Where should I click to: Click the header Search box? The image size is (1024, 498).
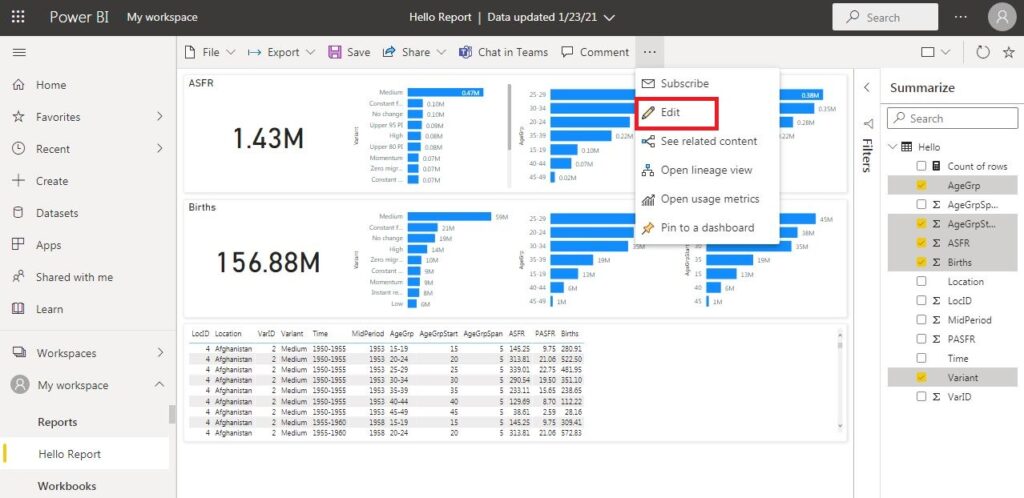tap(885, 18)
